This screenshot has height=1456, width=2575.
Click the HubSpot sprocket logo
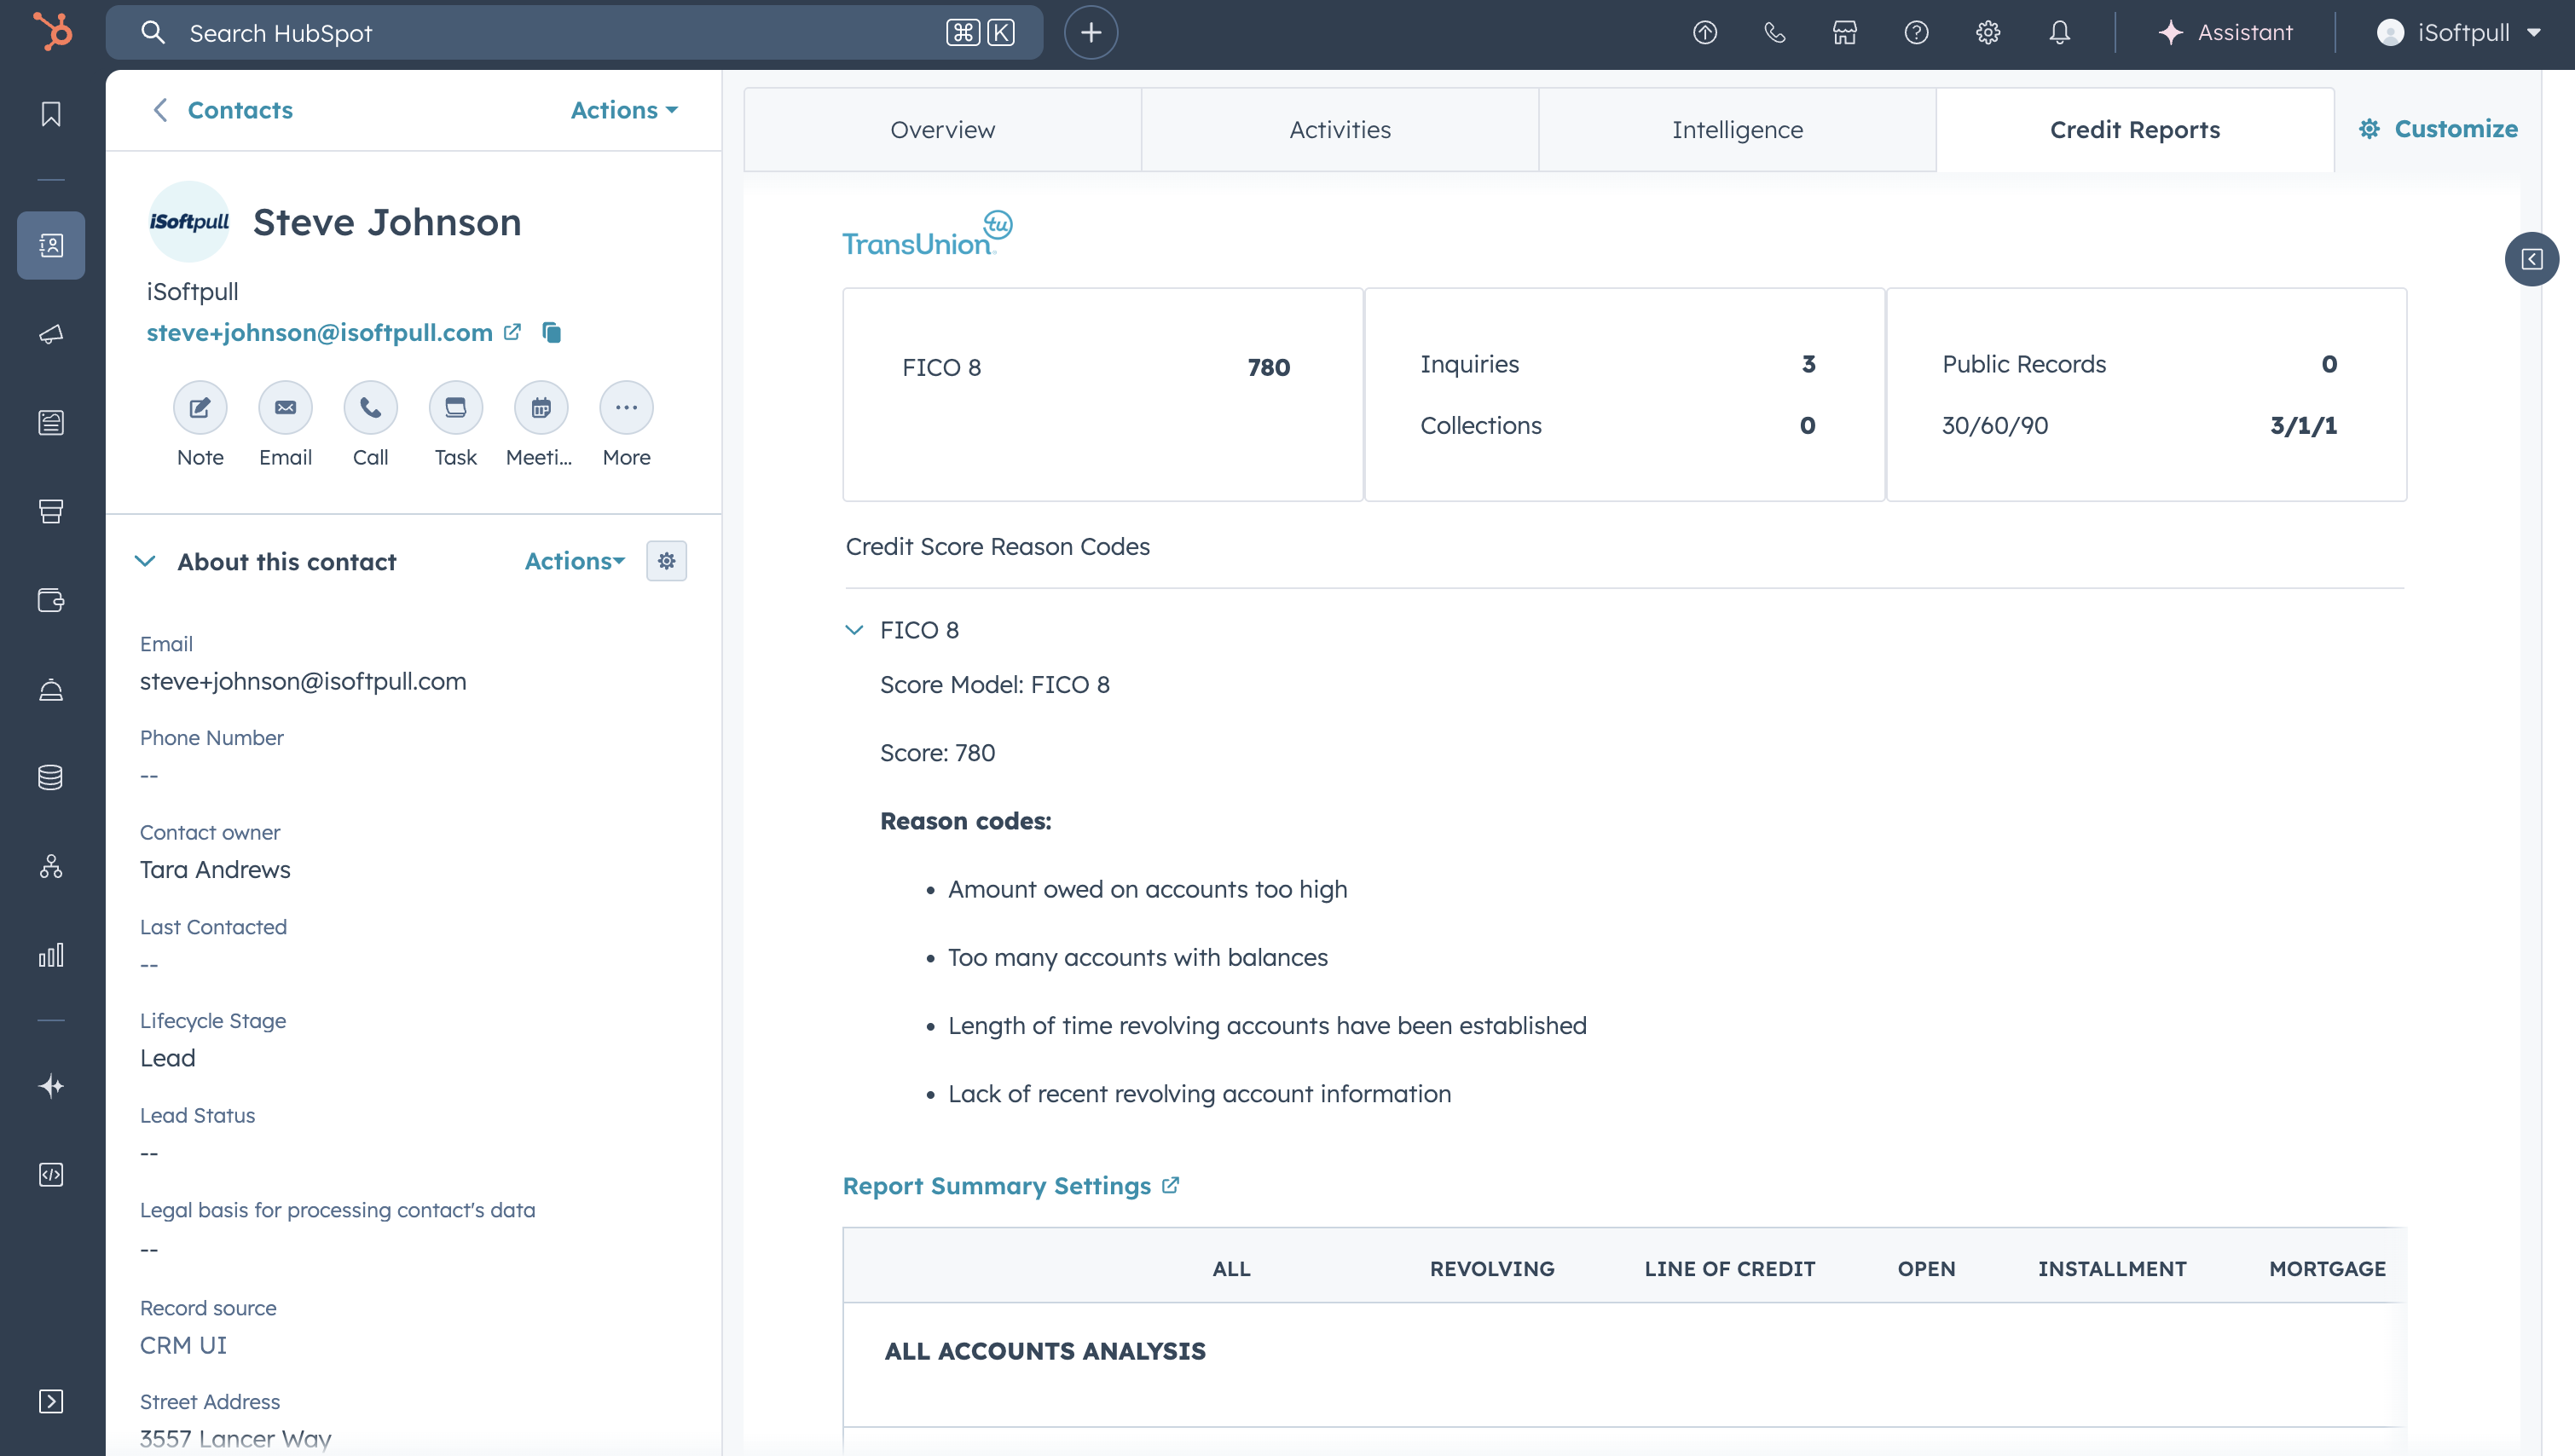(52, 31)
